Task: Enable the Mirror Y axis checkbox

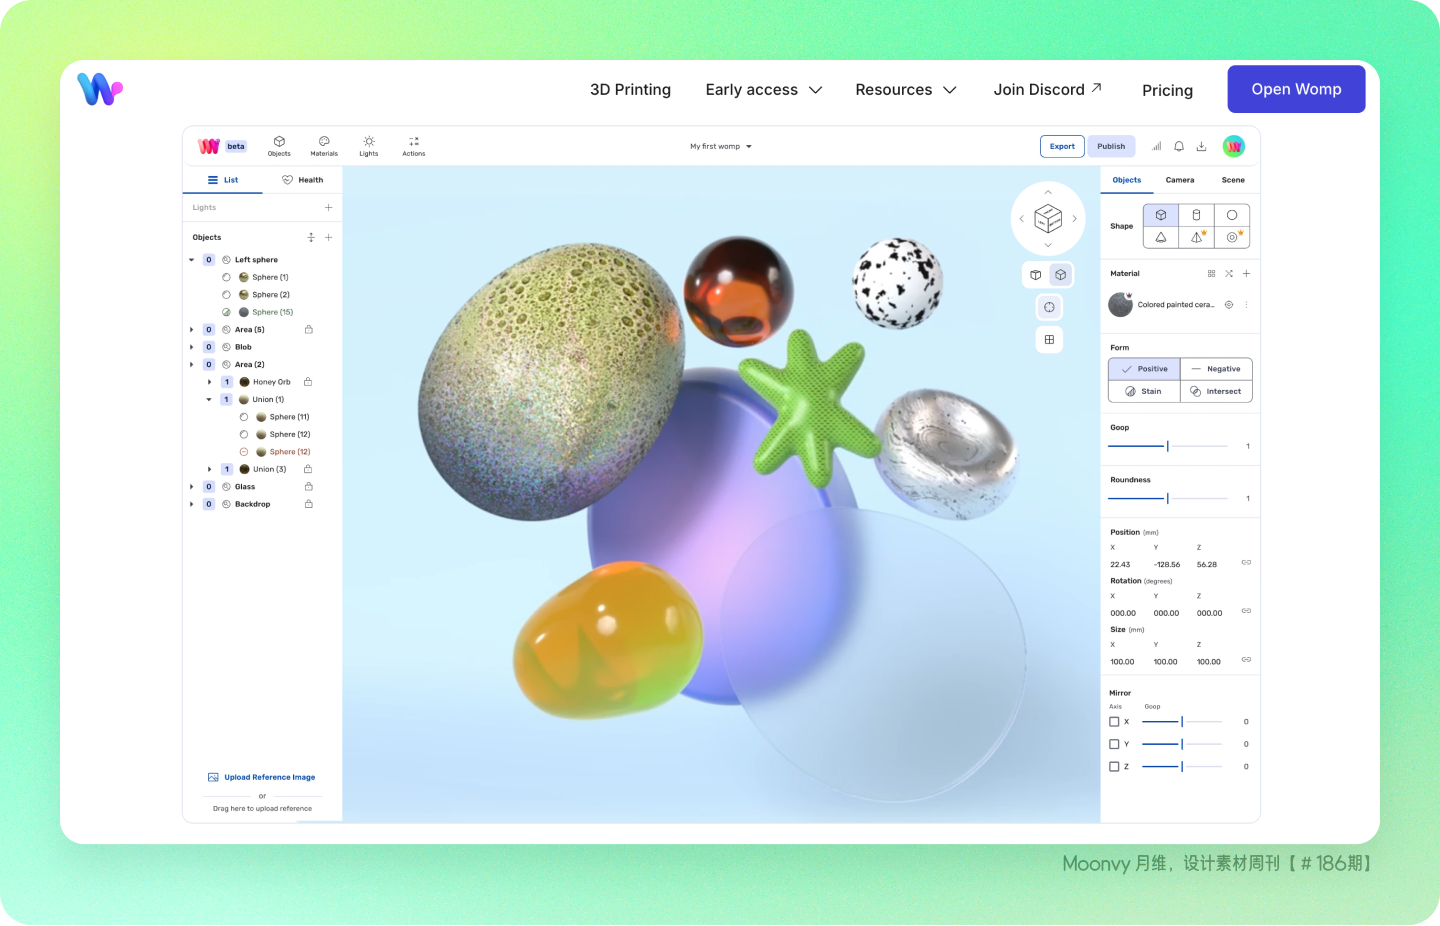Action: [x=1114, y=744]
